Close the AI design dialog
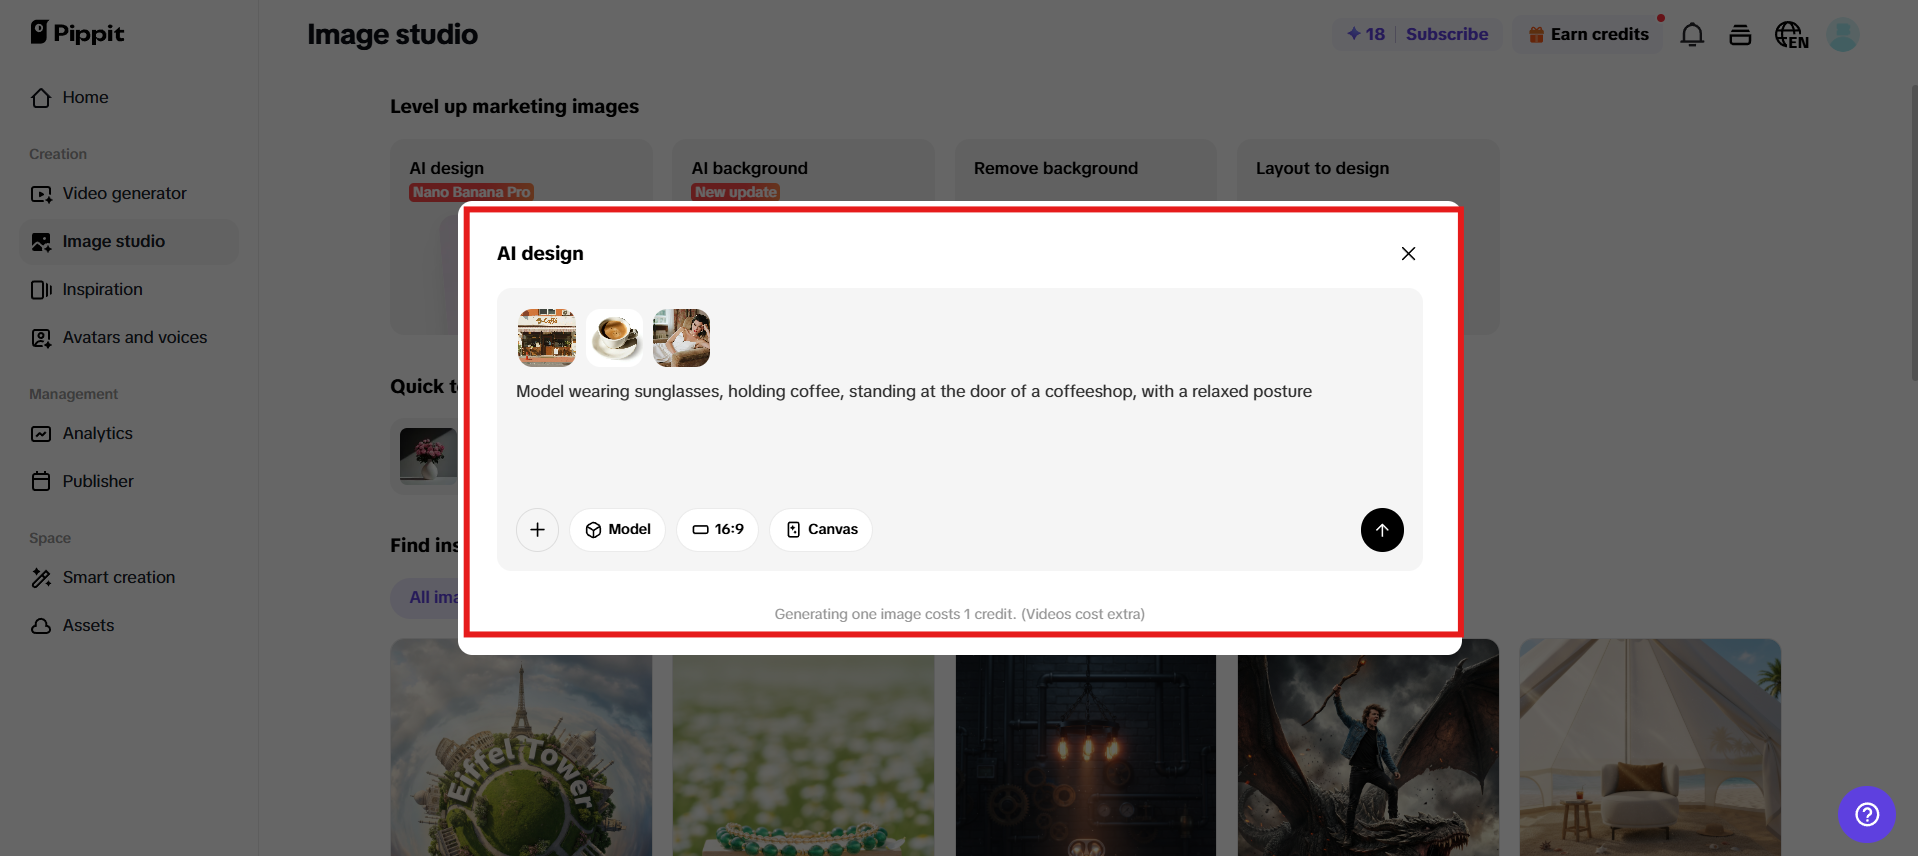 [1408, 254]
